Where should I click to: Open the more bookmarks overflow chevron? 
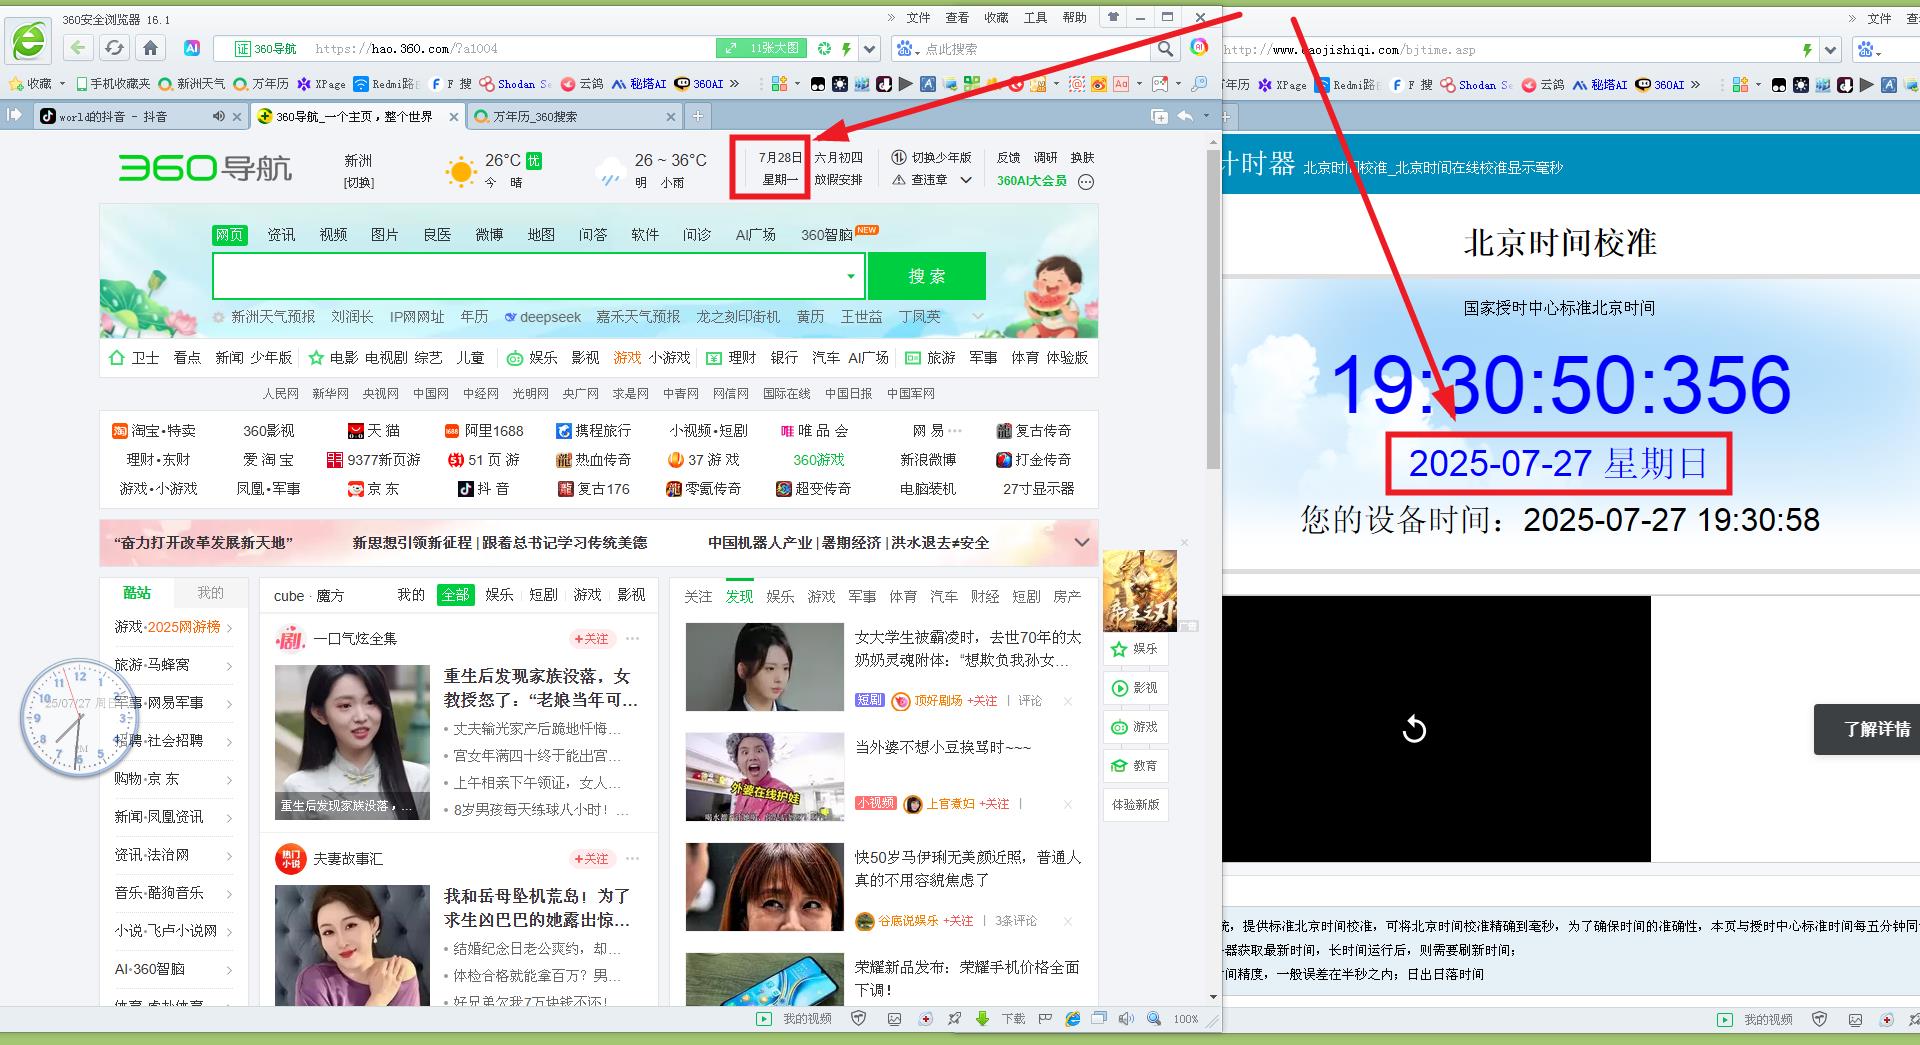pos(735,84)
